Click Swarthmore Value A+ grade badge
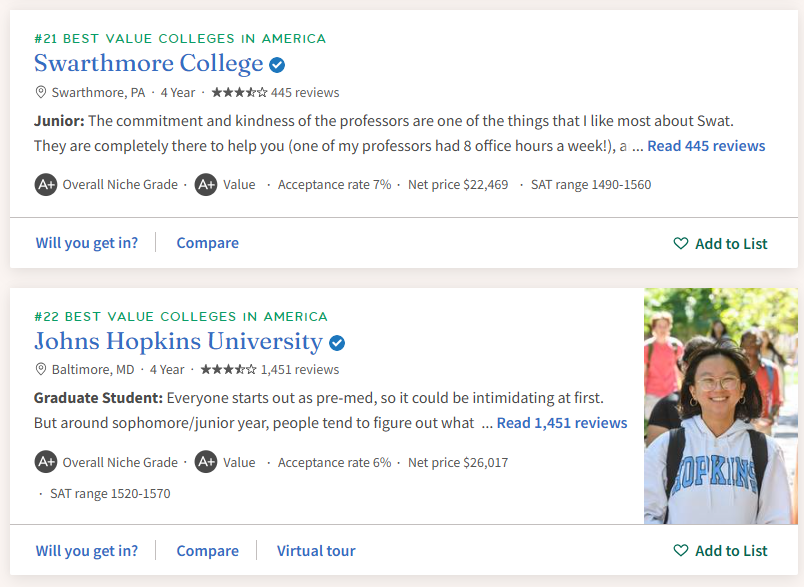 206,184
